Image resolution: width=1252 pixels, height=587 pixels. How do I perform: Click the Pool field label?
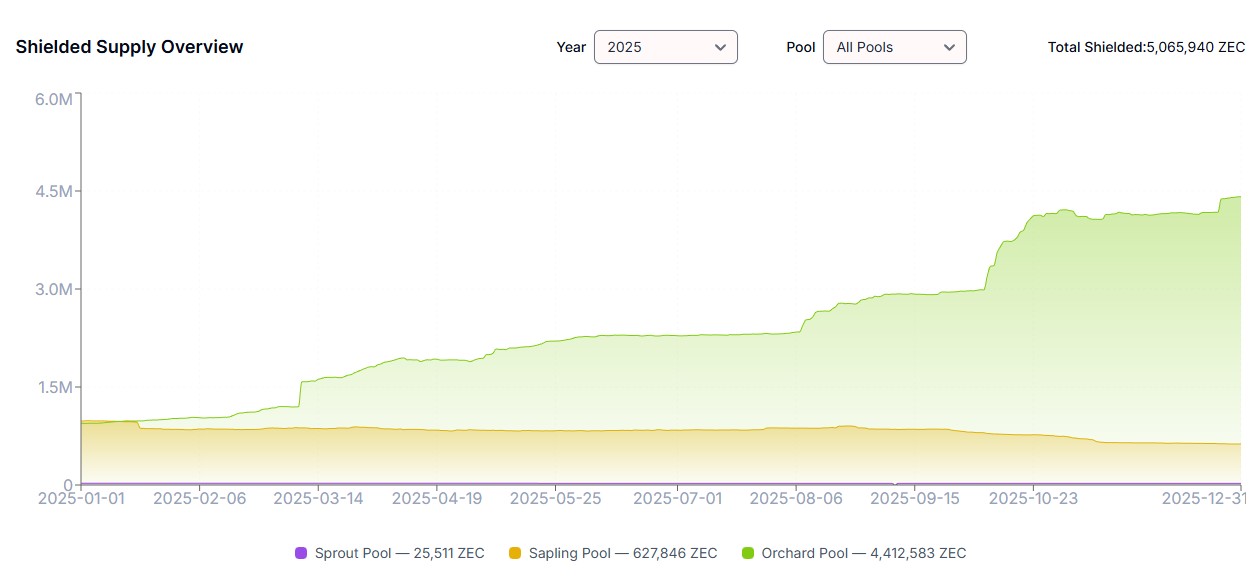tap(801, 47)
